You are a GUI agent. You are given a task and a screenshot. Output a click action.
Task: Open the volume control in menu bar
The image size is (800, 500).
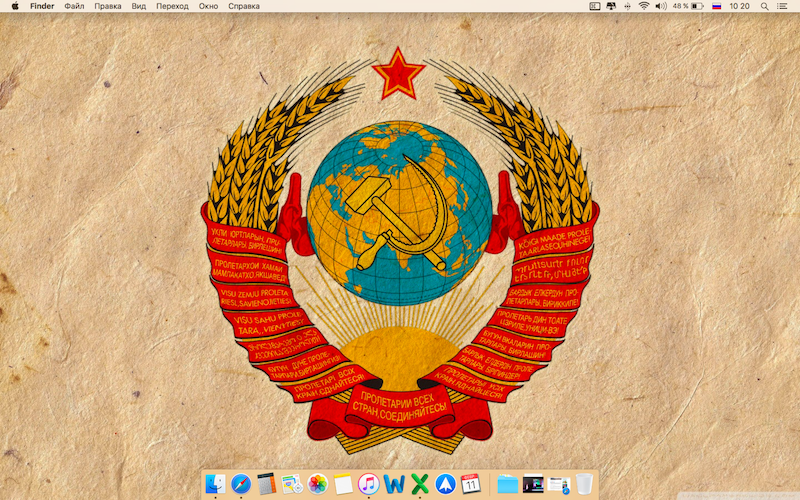(x=661, y=6)
